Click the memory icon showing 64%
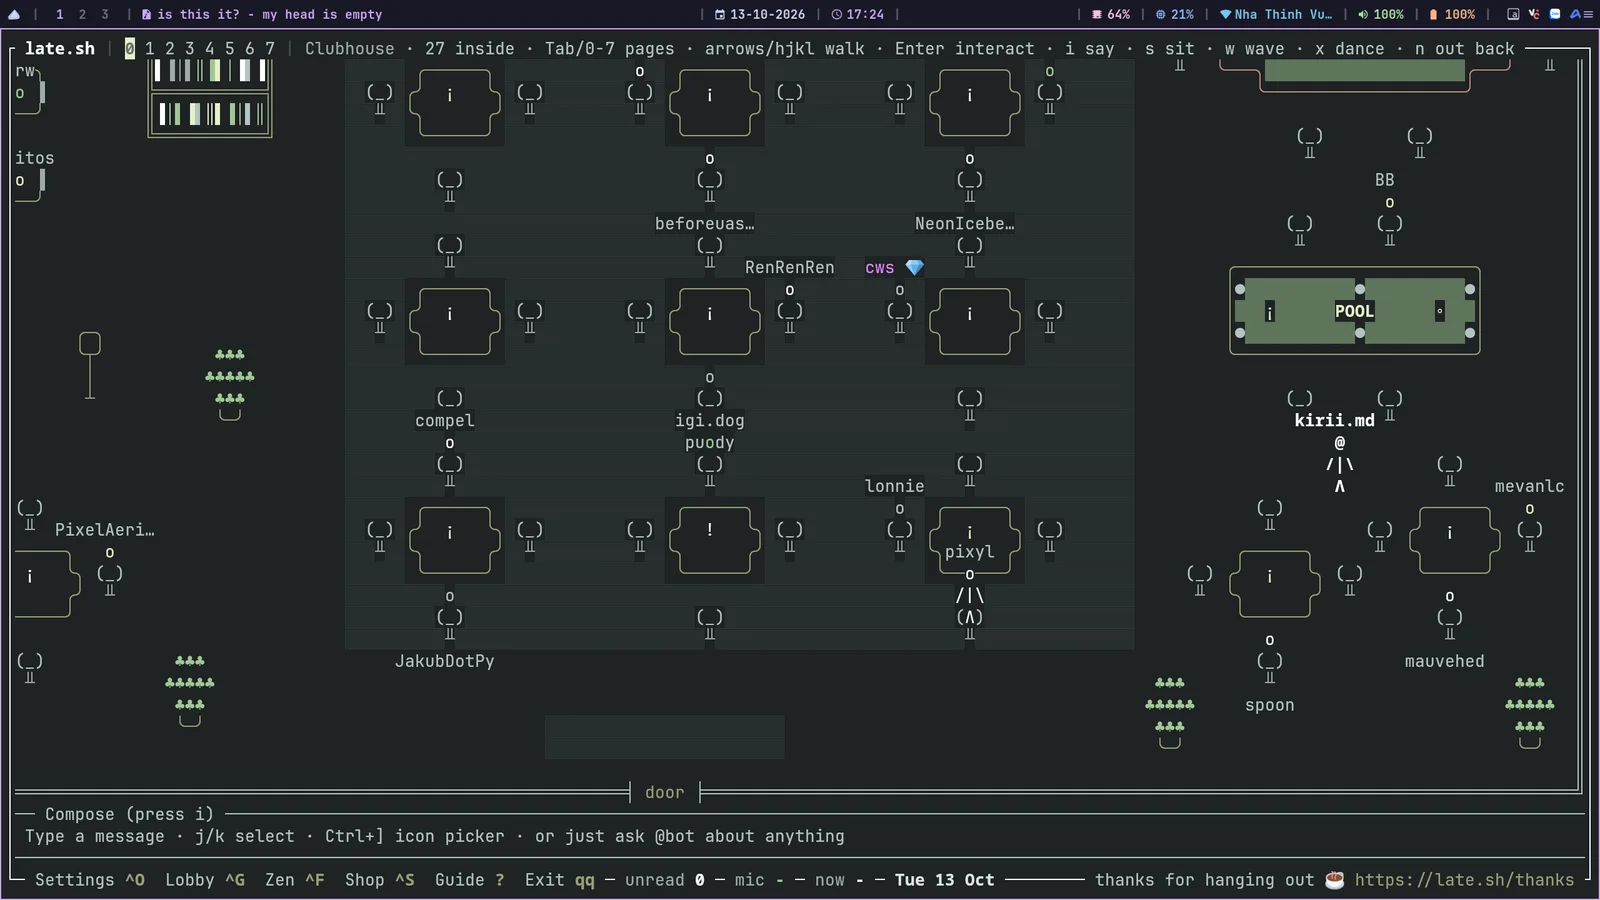Screen dimensions: 1600x900 1097,14
